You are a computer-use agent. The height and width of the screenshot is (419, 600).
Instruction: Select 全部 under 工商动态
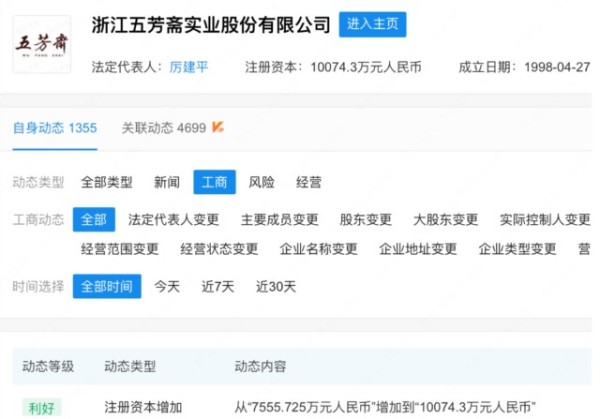point(94,220)
